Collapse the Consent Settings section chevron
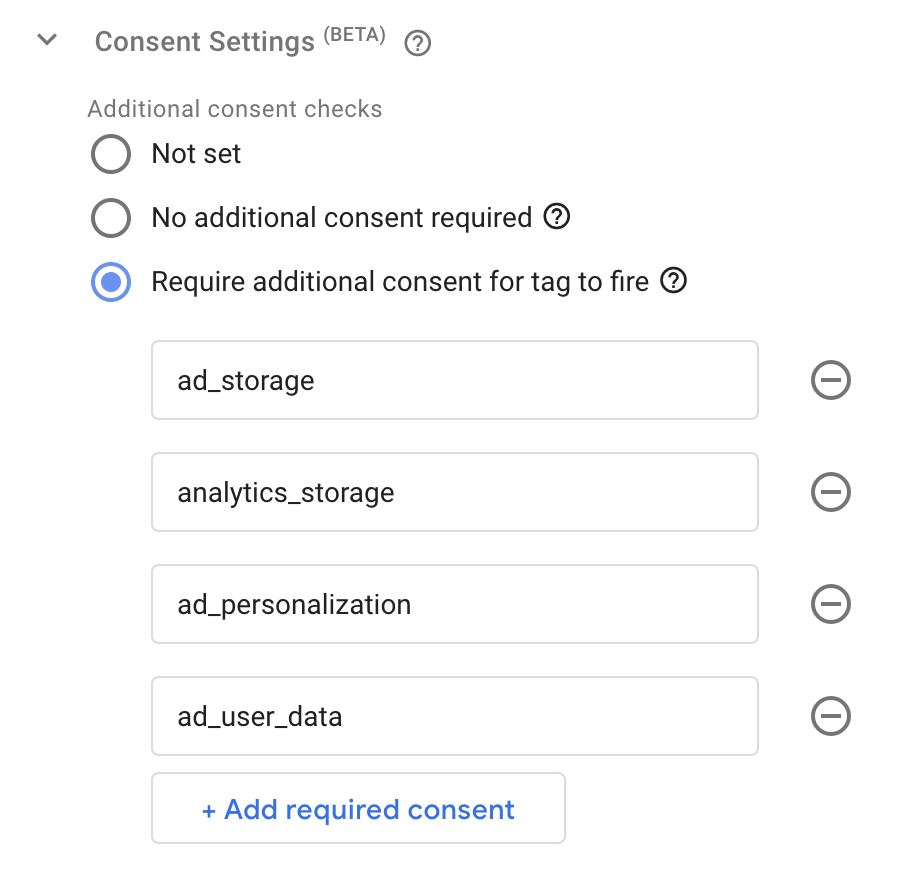Image resolution: width=914 pixels, height=874 pixels. tap(47, 40)
